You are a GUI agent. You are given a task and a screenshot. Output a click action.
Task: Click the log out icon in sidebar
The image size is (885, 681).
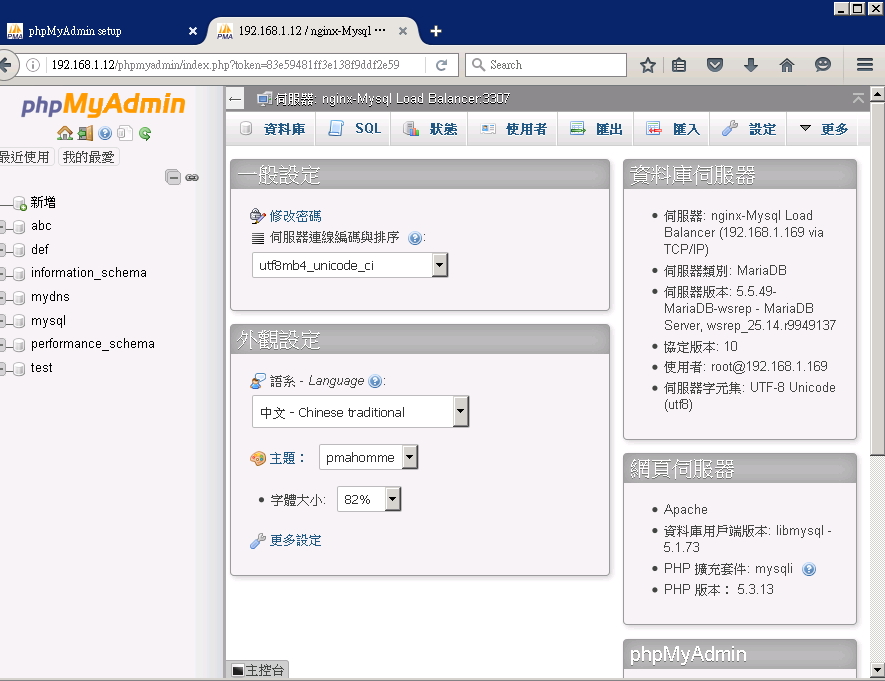85,133
